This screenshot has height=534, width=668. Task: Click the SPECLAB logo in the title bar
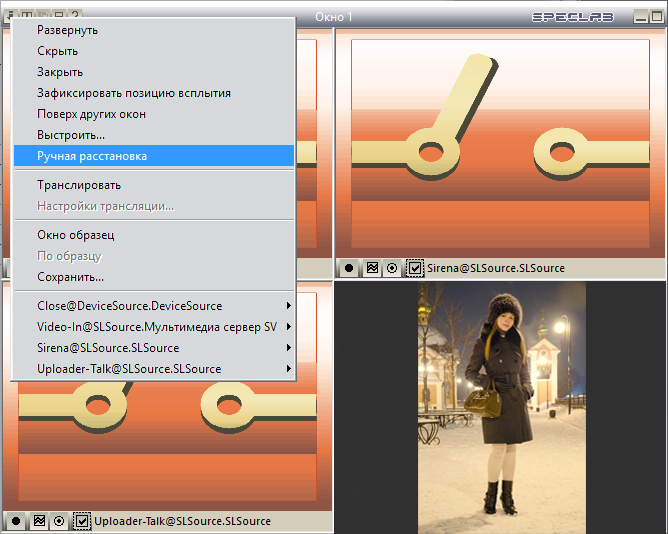click(x=573, y=17)
